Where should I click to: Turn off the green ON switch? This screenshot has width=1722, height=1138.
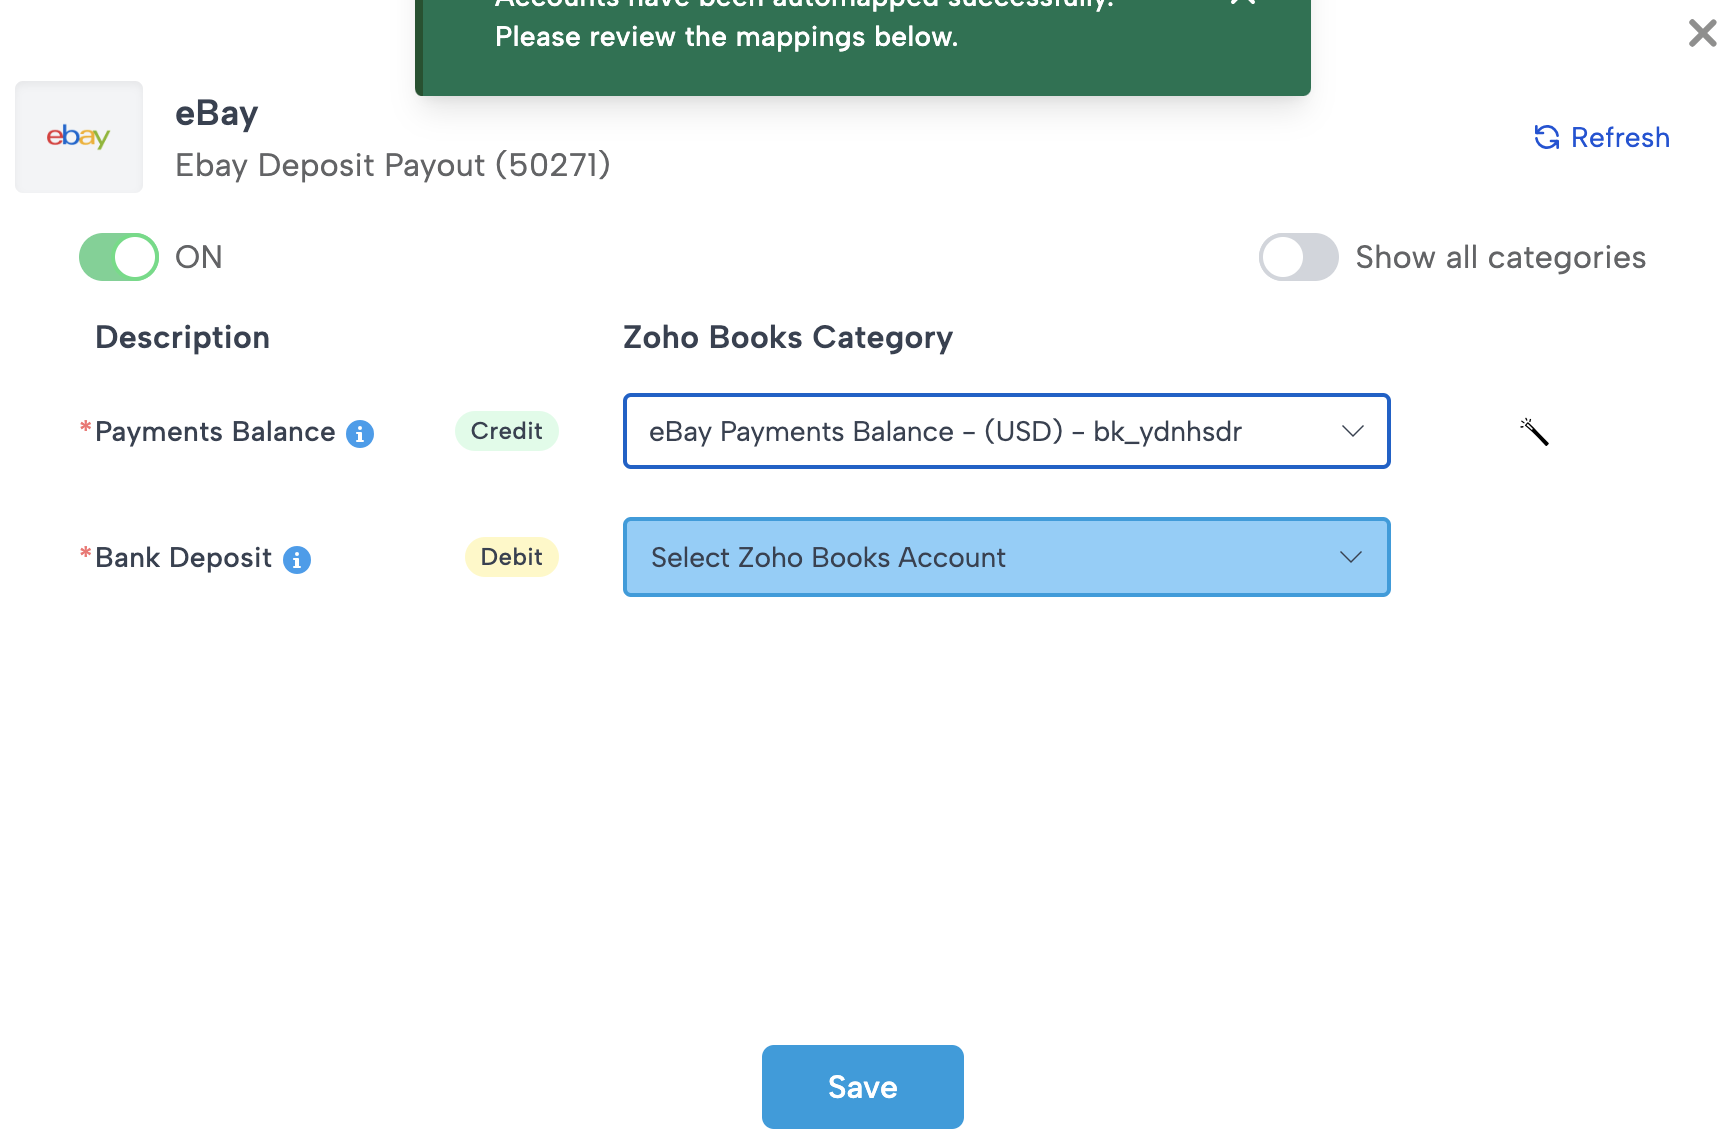coord(119,257)
